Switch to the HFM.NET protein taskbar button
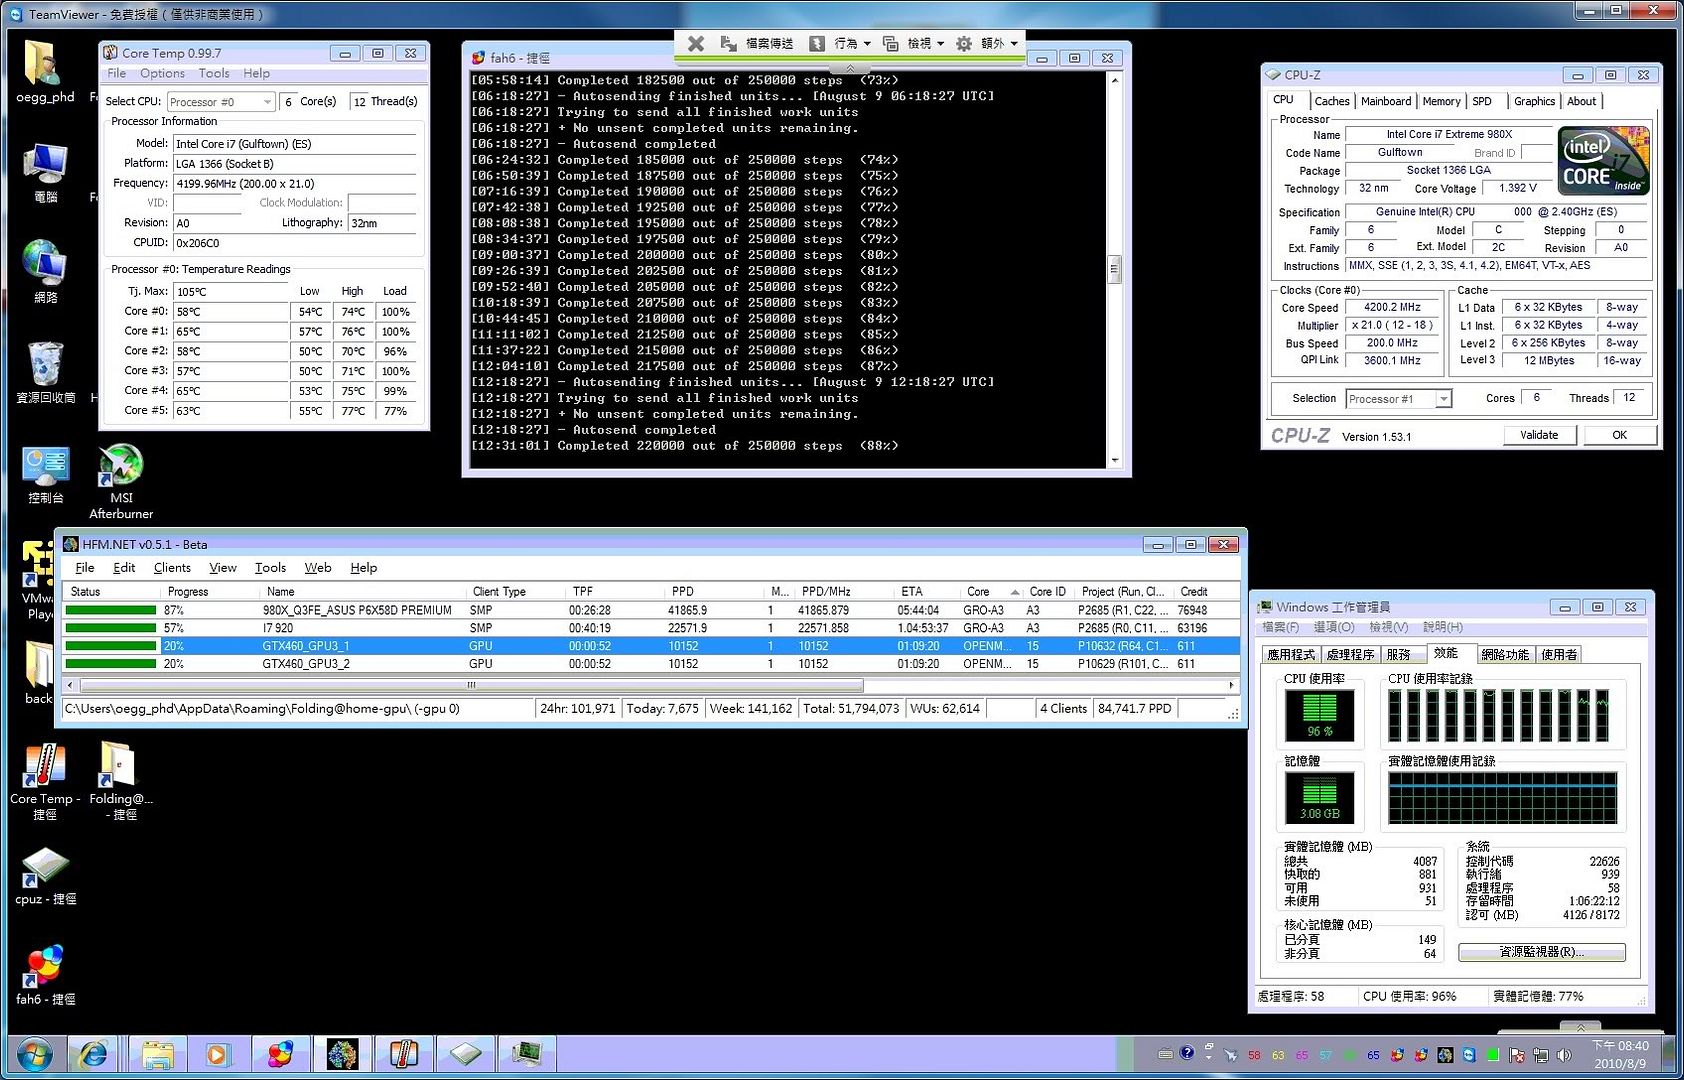This screenshot has width=1684, height=1080. click(342, 1054)
